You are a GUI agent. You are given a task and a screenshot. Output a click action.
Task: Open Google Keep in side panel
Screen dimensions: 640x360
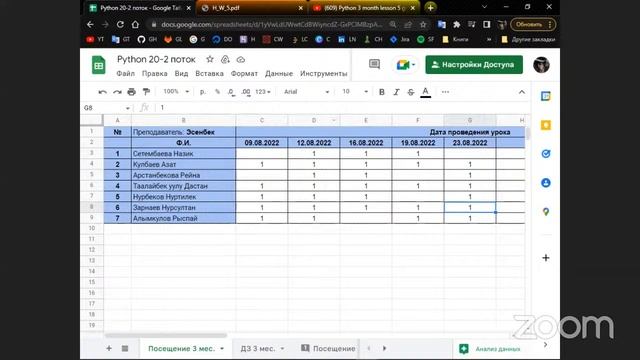click(546, 125)
